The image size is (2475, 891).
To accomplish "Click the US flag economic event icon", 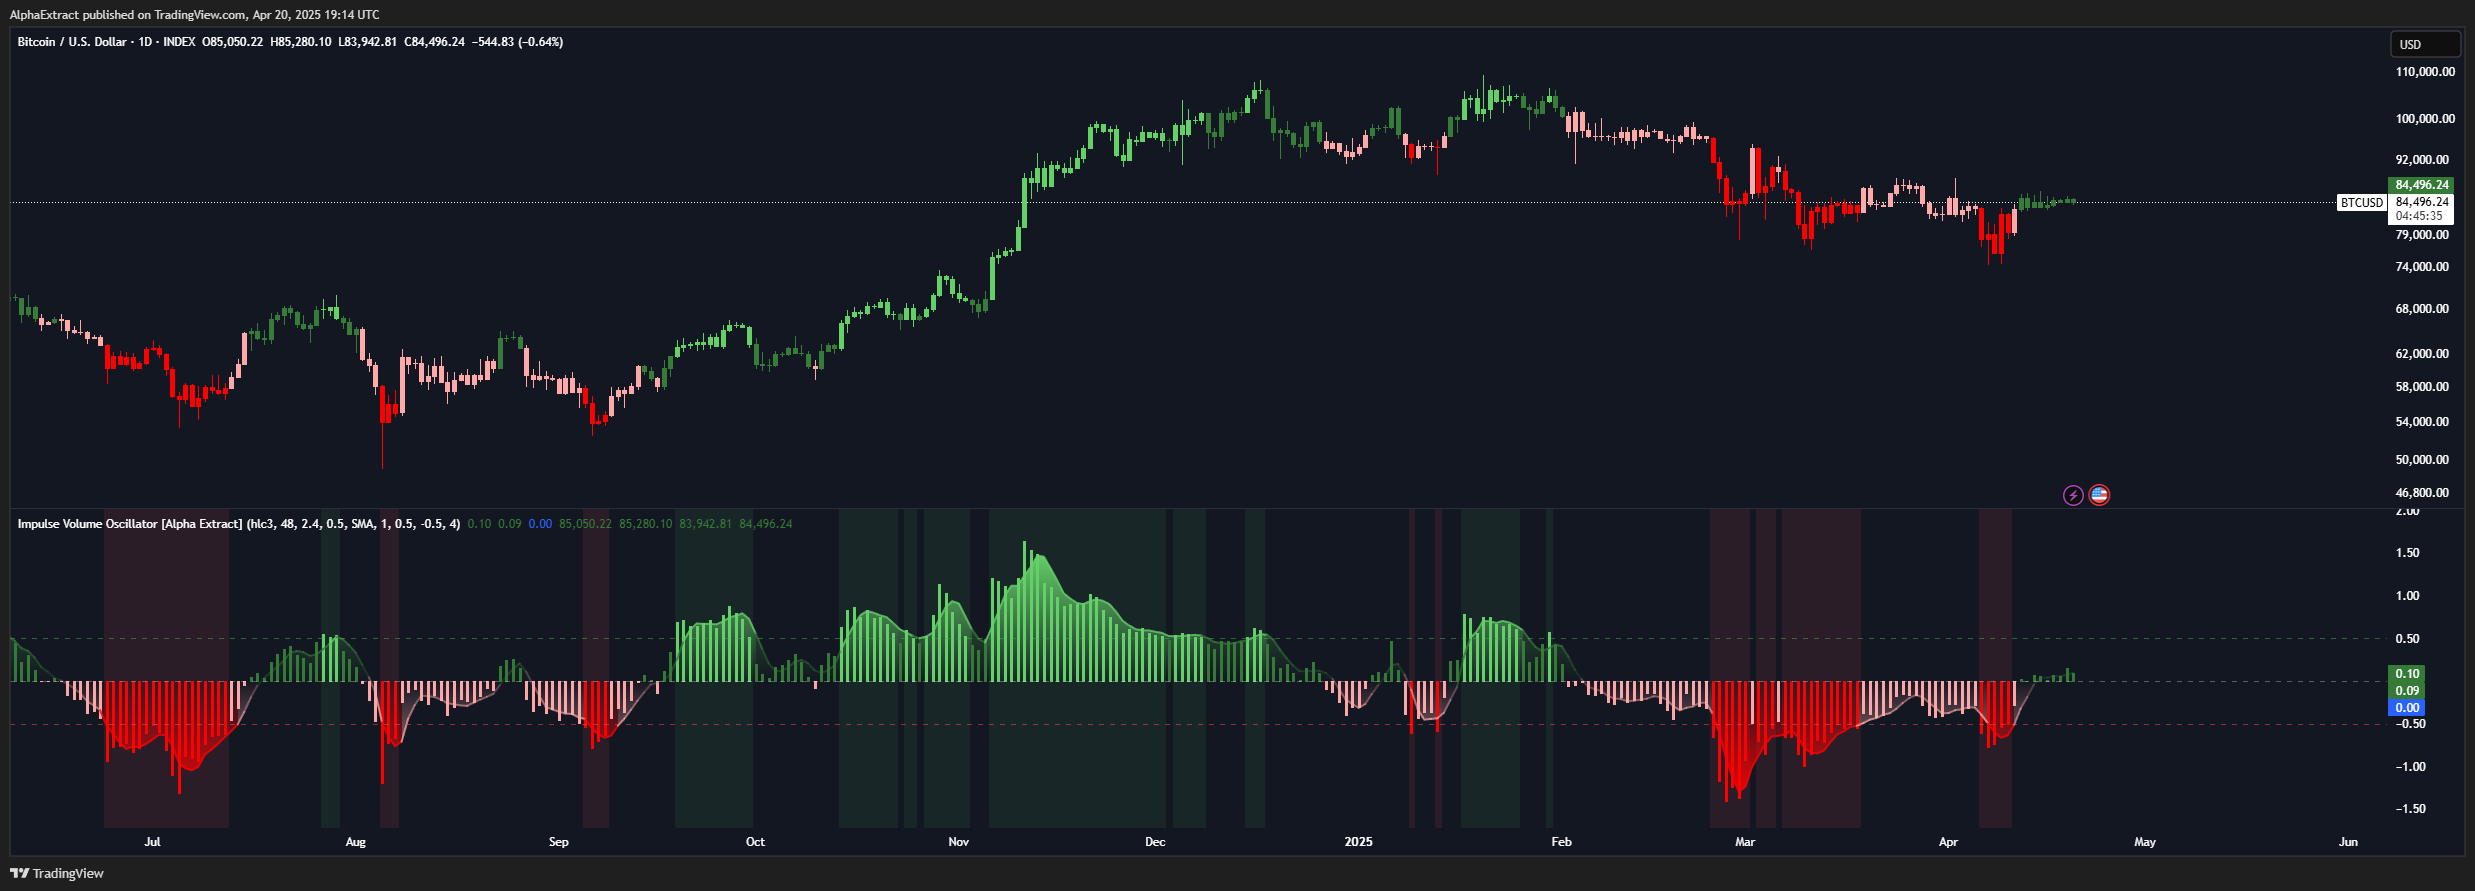I will pyautogui.click(x=2099, y=495).
